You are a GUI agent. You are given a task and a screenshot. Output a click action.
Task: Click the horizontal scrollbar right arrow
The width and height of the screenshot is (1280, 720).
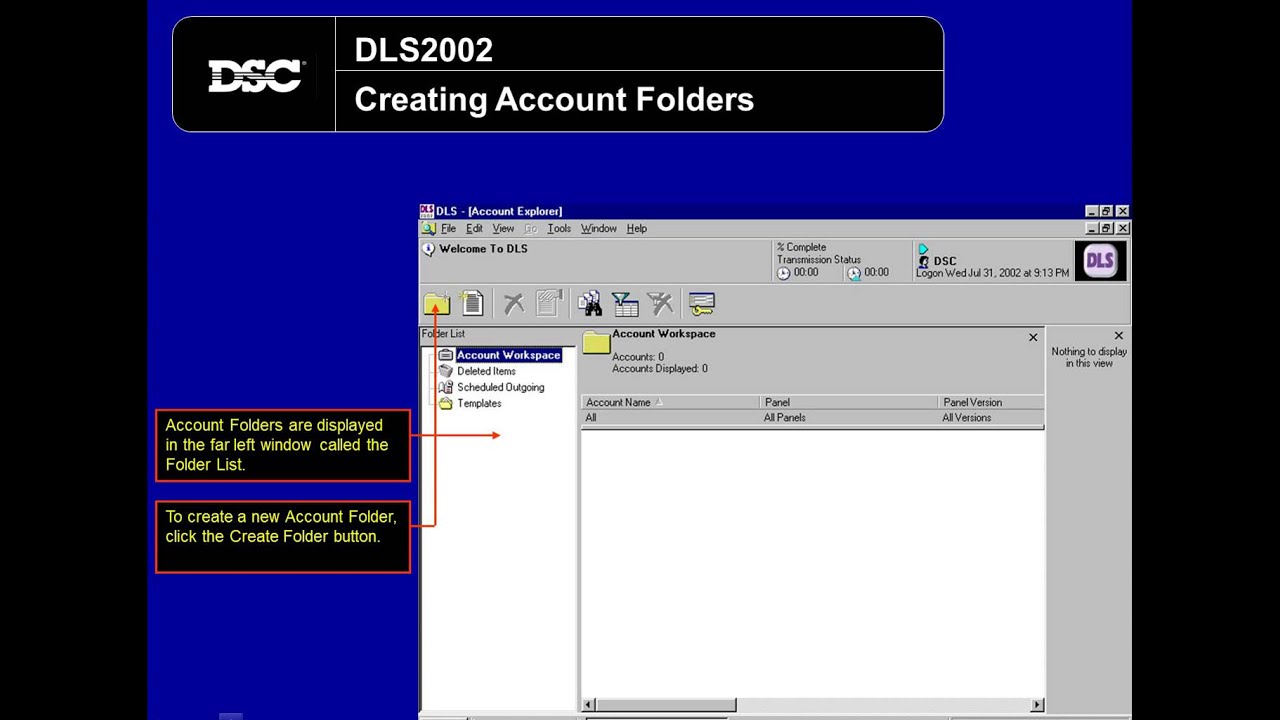pyautogui.click(x=1037, y=705)
